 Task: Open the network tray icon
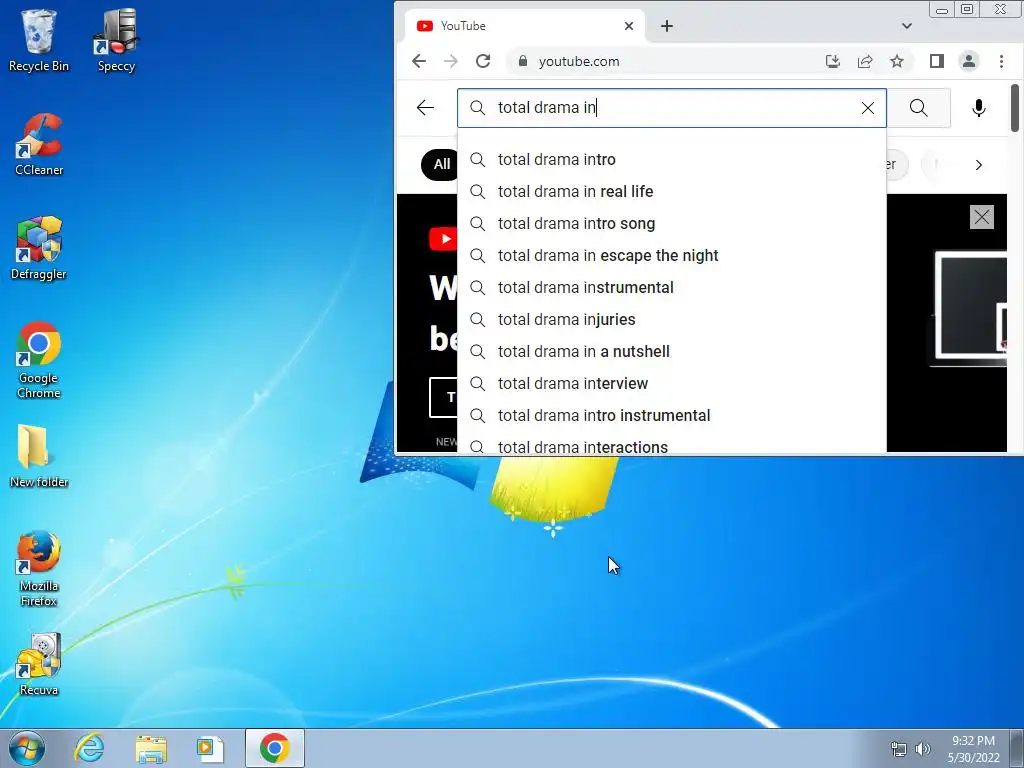pyautogui.click(x=899, y=748)
